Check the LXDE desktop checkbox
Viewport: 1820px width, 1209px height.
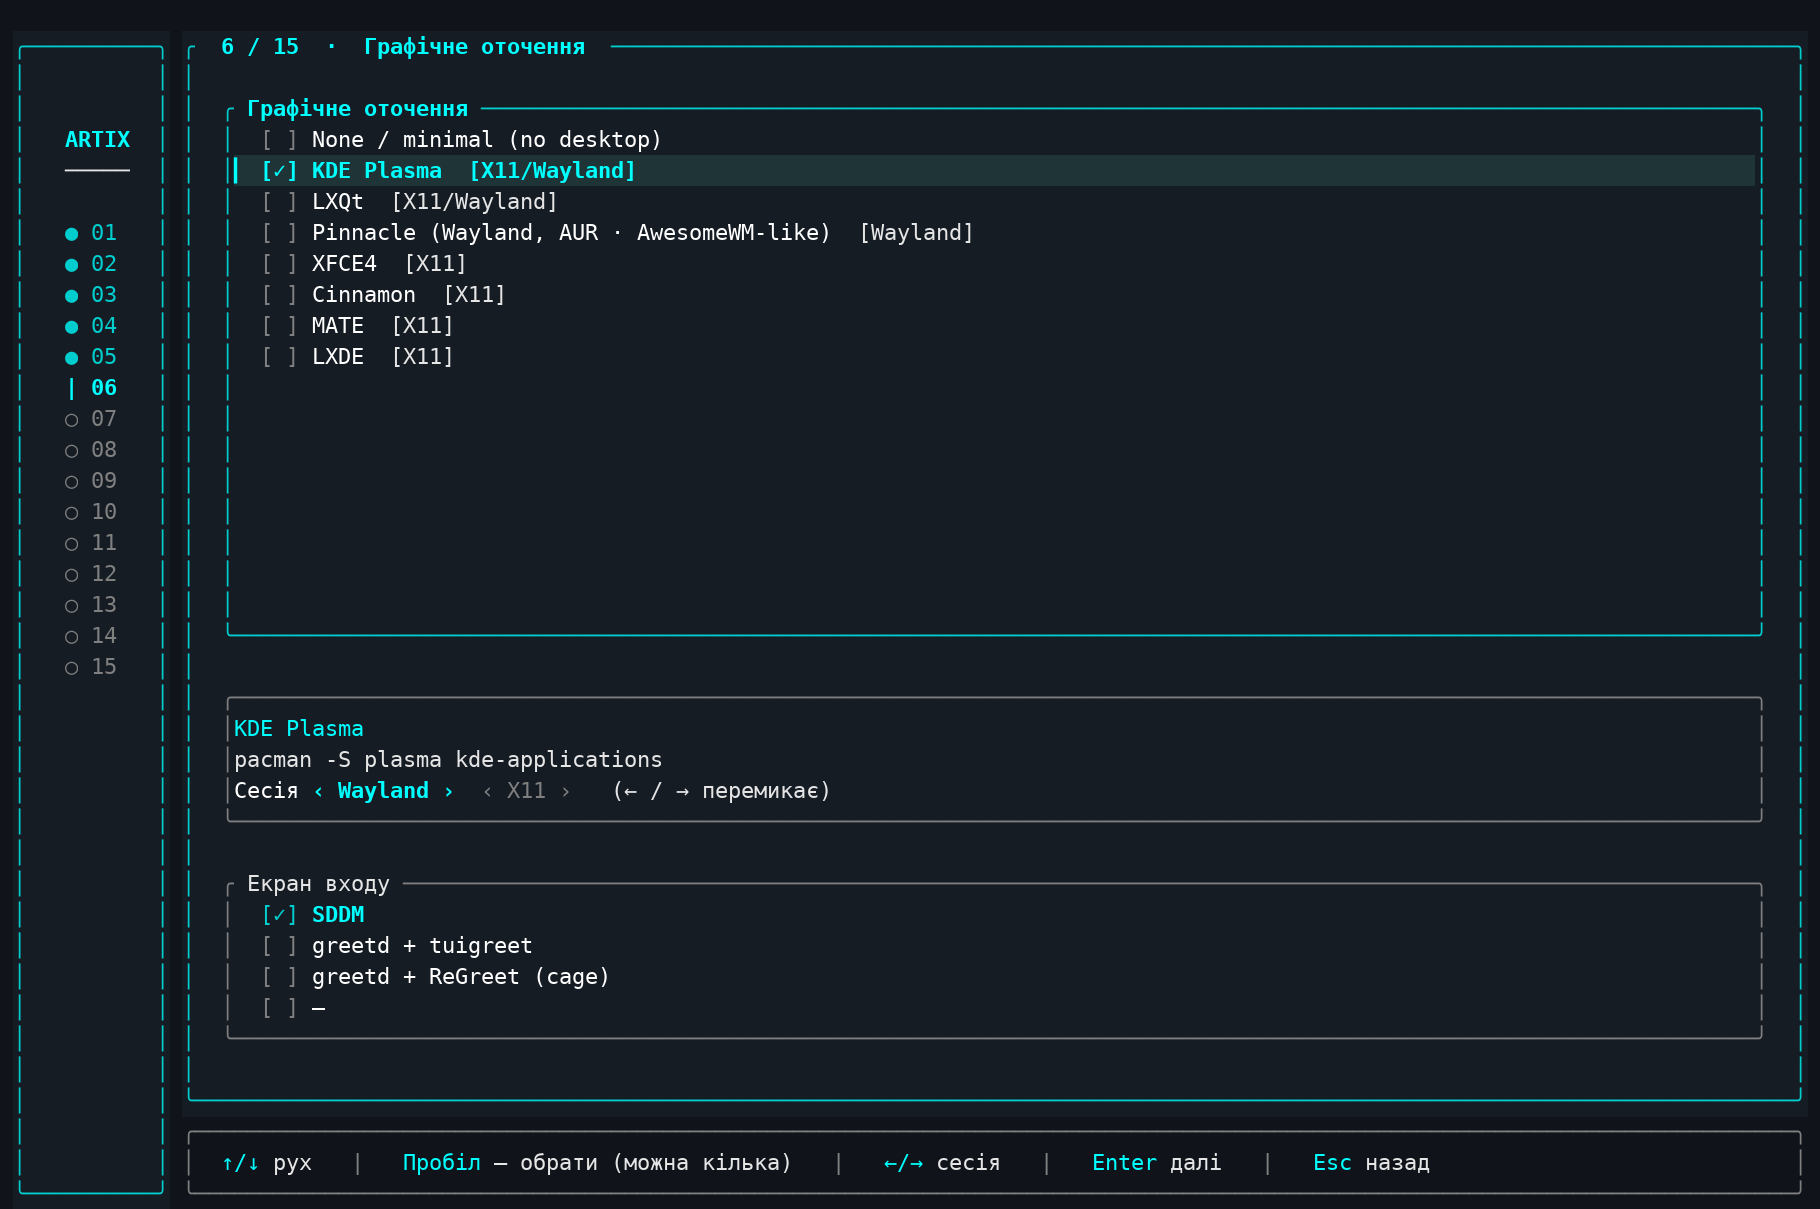click(279, 357)
